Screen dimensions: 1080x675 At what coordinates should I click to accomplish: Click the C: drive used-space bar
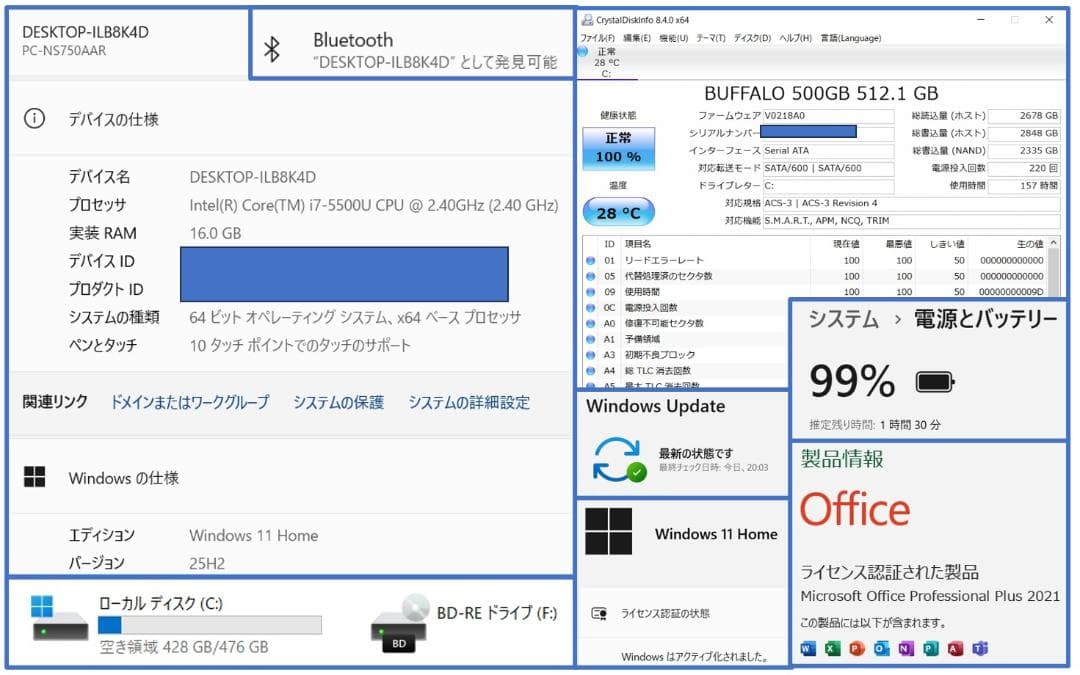coord(210,625)
